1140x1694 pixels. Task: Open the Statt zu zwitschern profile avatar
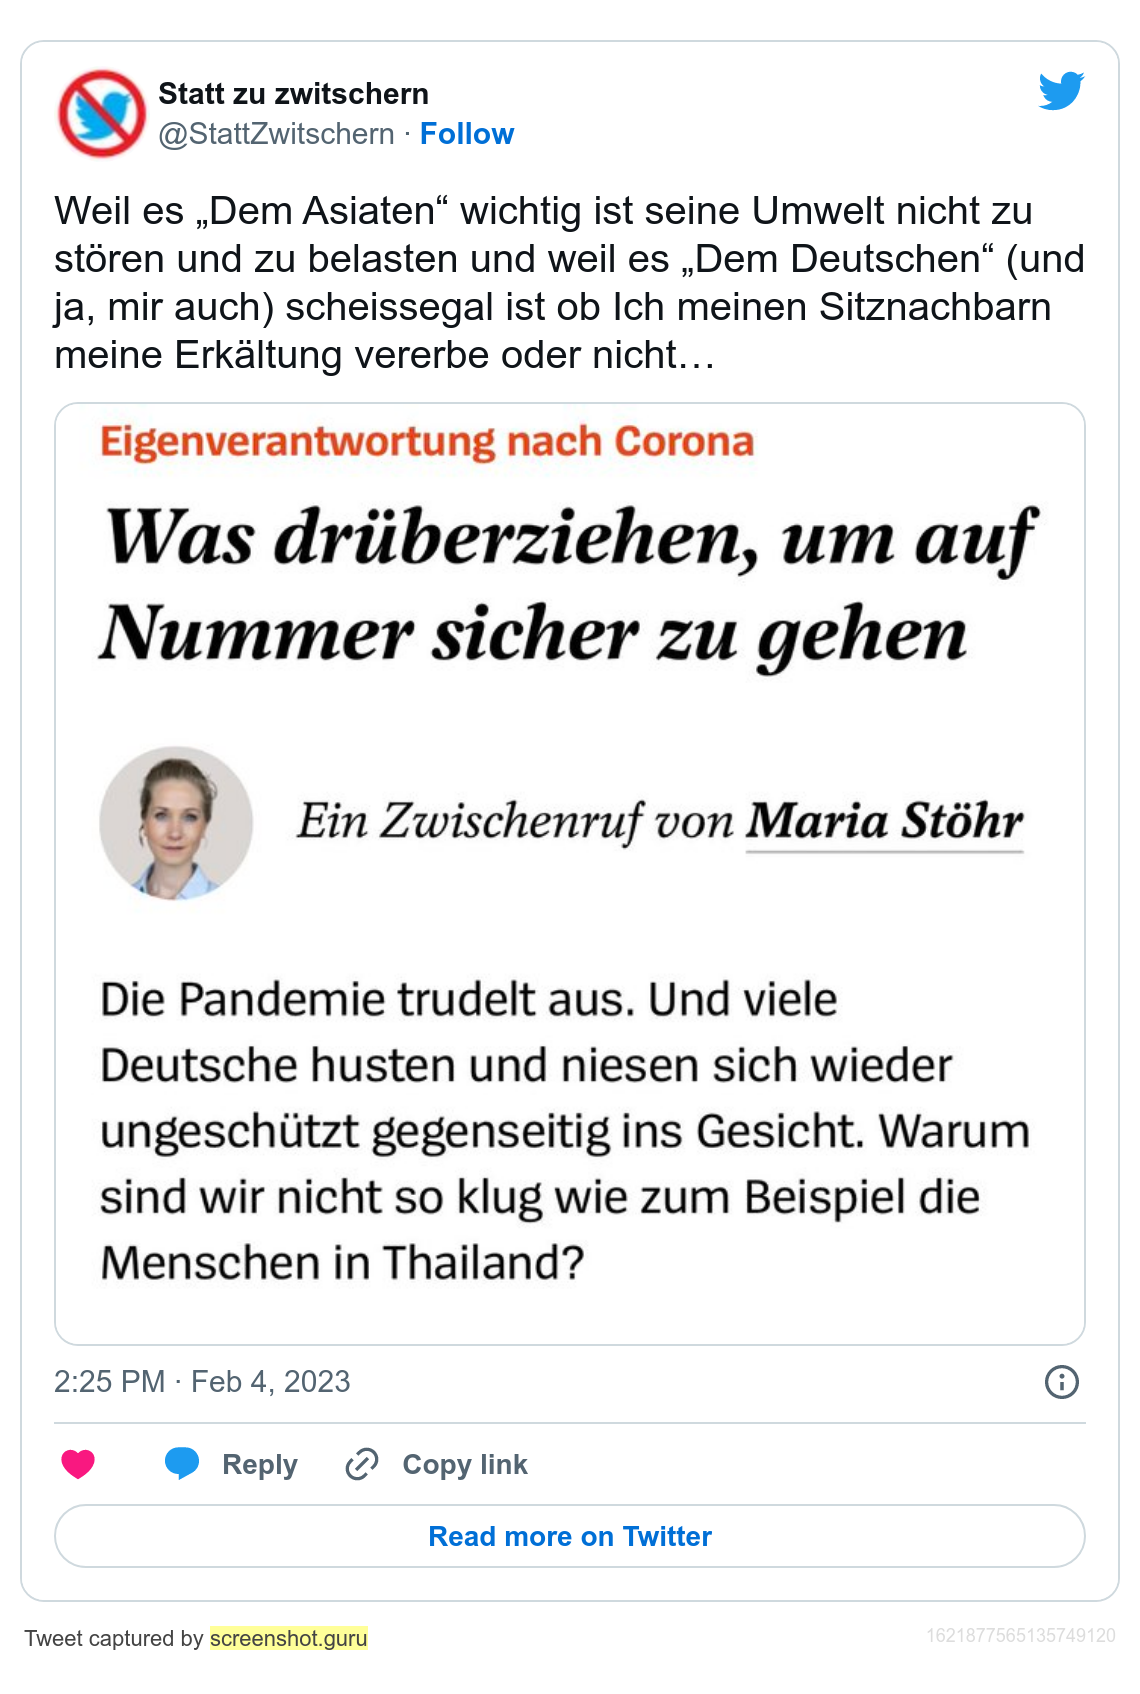(102, 113)
